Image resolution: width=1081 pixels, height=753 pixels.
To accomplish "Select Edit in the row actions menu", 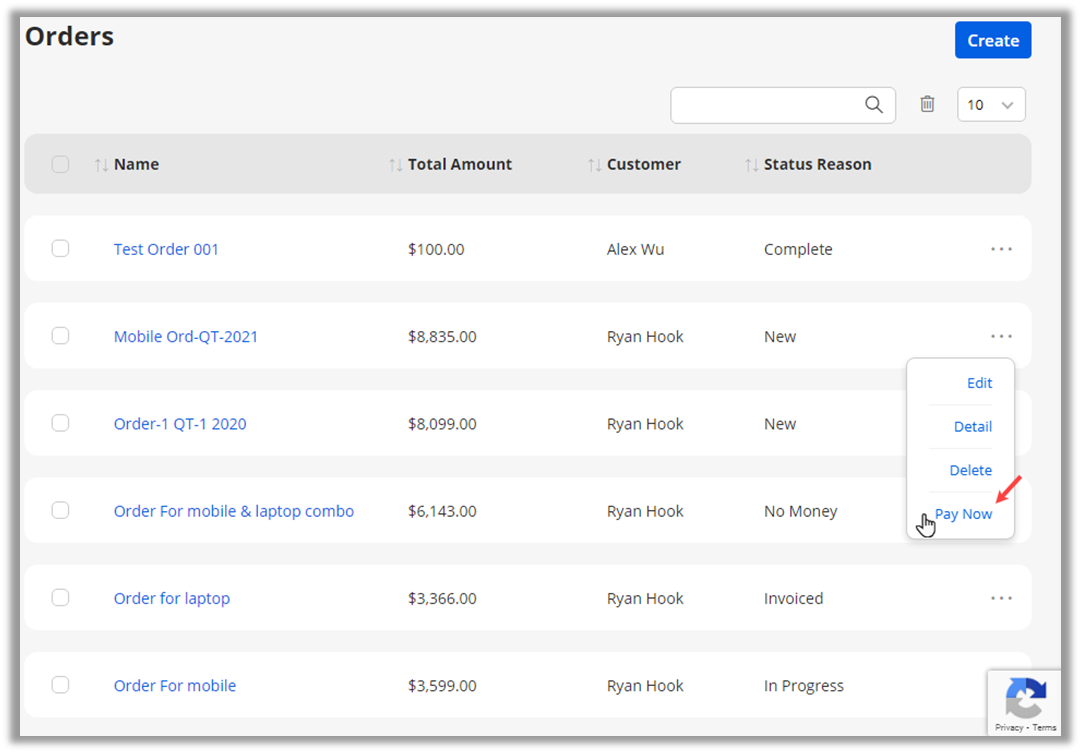I will tap(979, 383).
